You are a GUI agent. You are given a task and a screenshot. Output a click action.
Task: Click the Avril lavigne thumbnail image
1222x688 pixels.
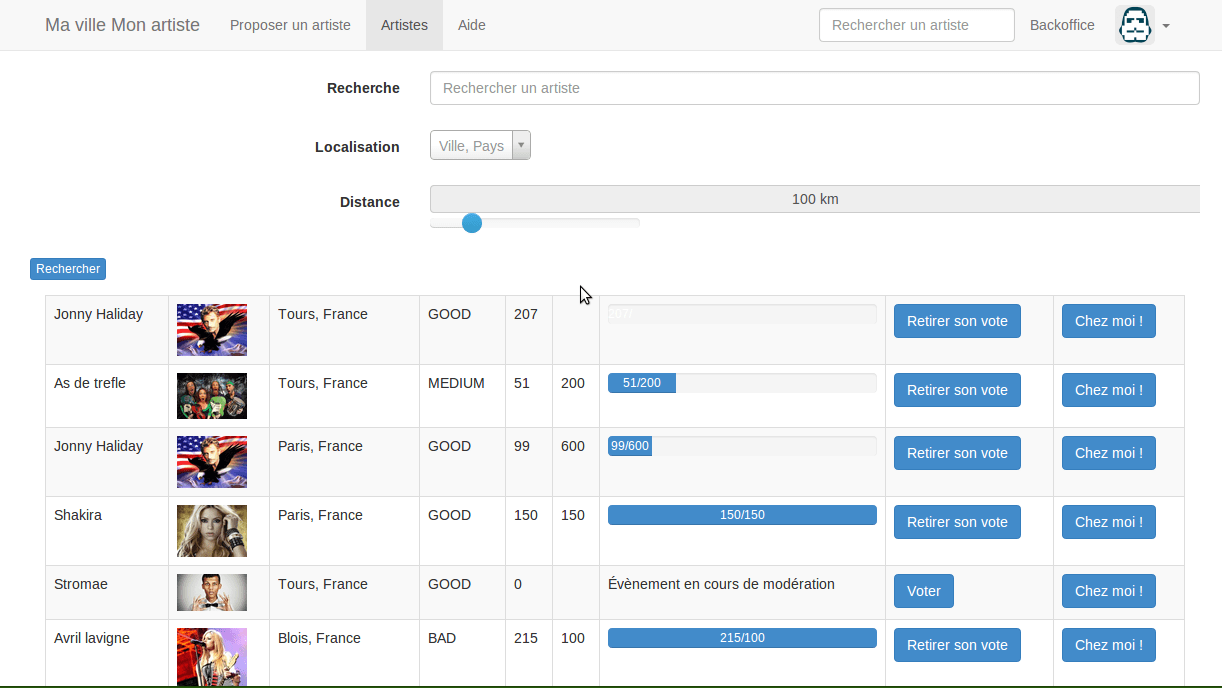click(x=212, y=656)
